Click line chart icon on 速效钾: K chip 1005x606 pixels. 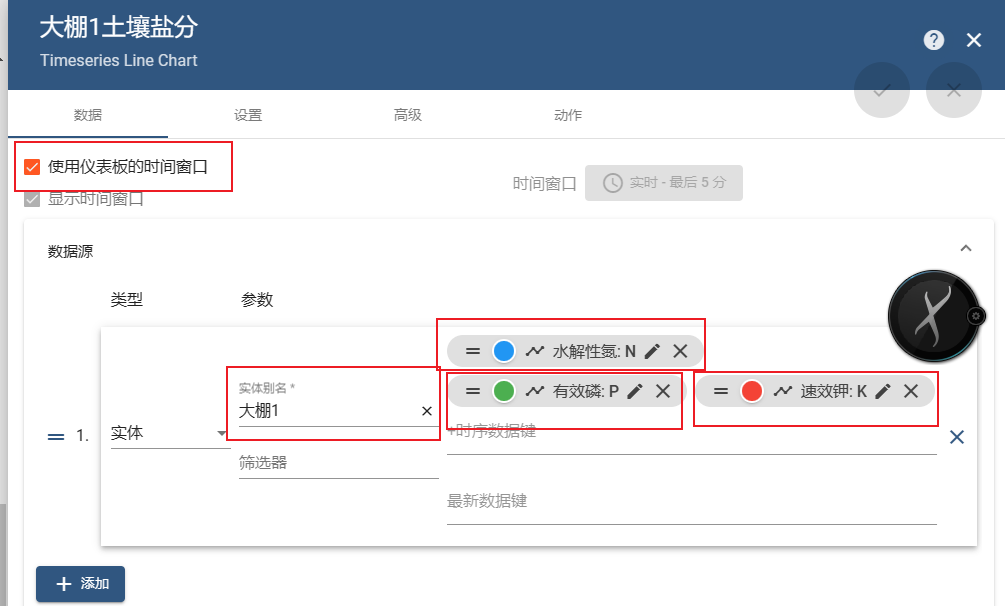click(783, 391)
